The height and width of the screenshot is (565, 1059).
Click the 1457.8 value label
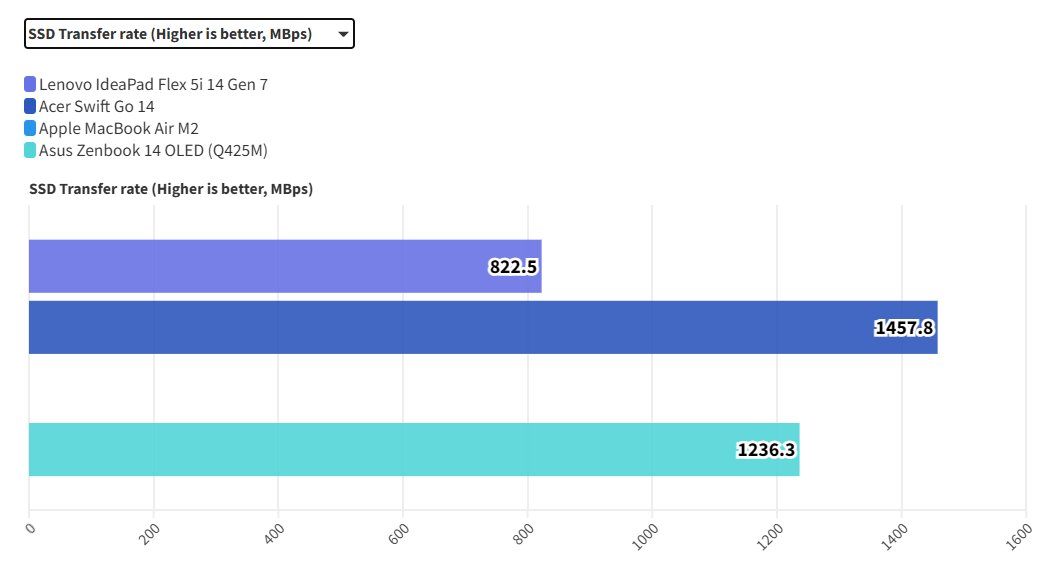904,328
